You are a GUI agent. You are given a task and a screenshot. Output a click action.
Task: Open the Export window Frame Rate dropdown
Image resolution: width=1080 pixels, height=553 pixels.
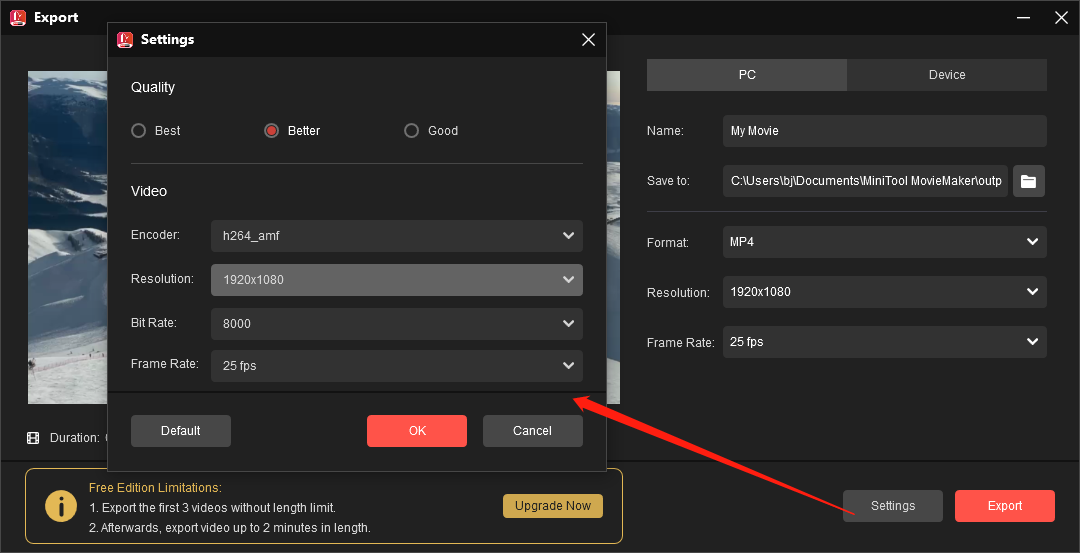point(884,342)
